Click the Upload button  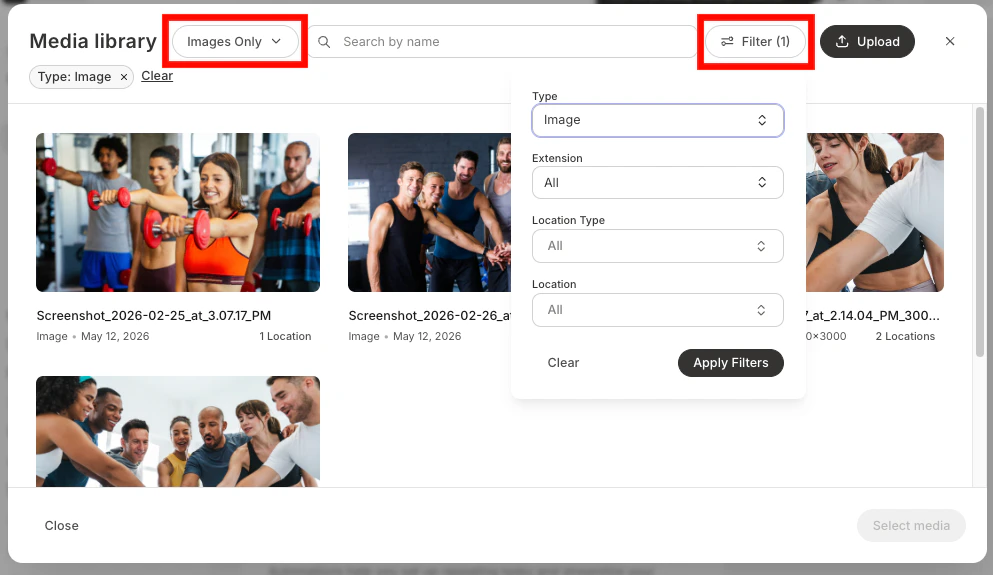[x=867, y=42]
